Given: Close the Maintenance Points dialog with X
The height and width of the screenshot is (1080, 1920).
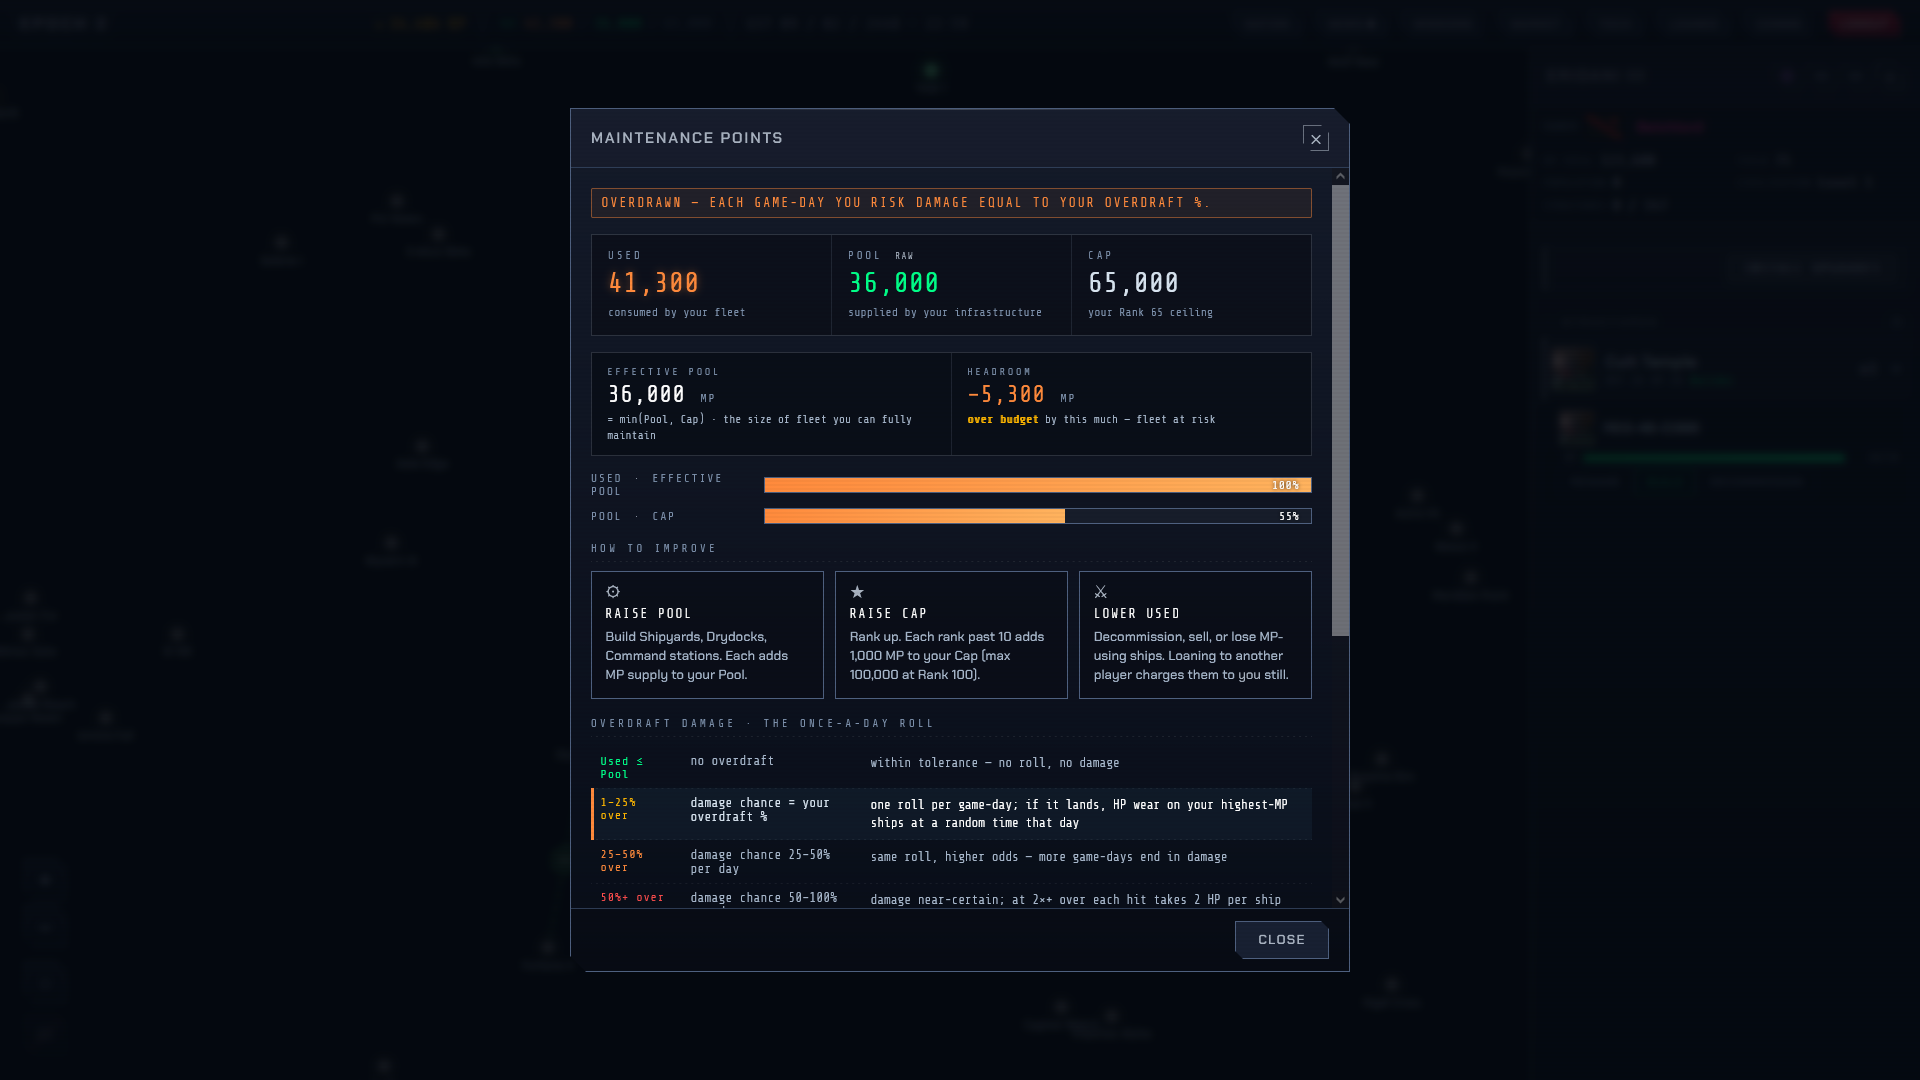Looking at the screenshot, I should [x=1315, y=139].
